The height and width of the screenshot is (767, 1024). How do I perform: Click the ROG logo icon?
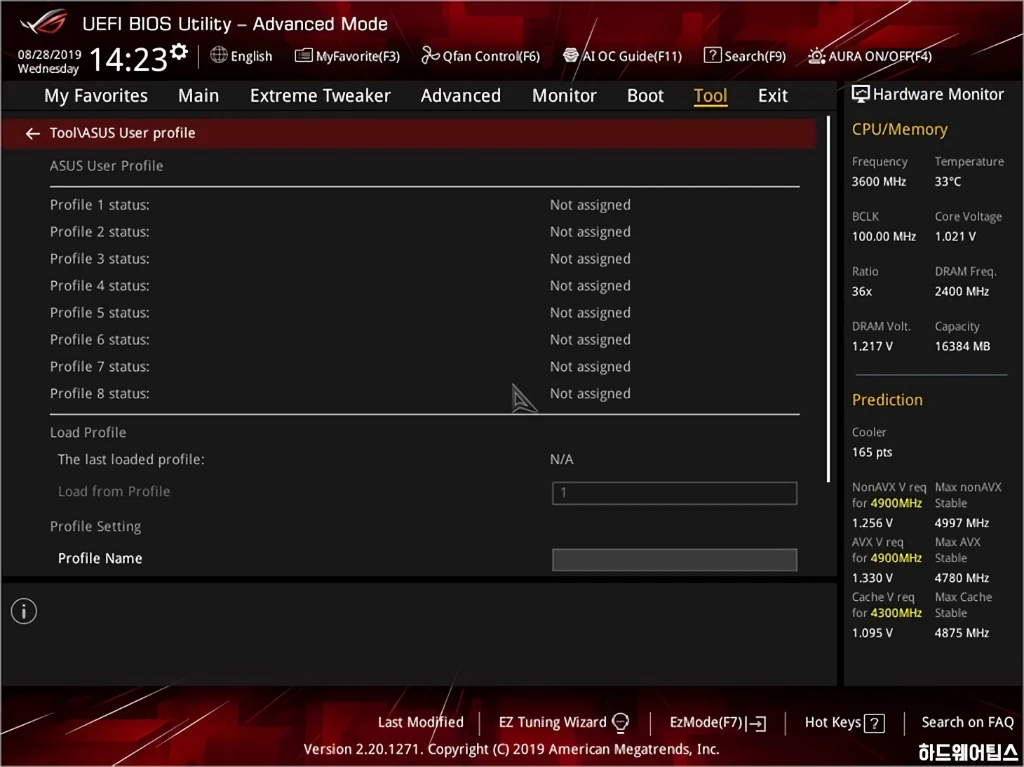point(43,23)
